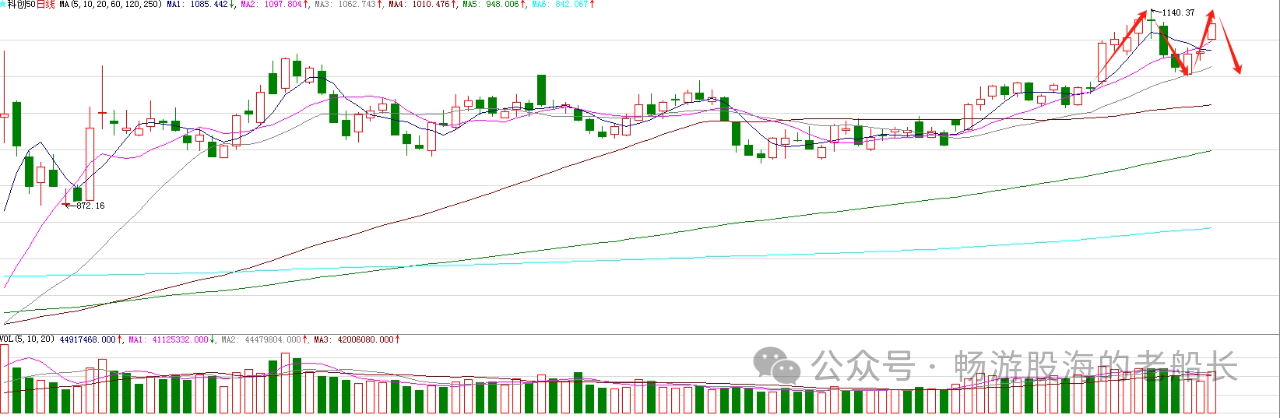Select the 日线 daily period label

[44, 5]
